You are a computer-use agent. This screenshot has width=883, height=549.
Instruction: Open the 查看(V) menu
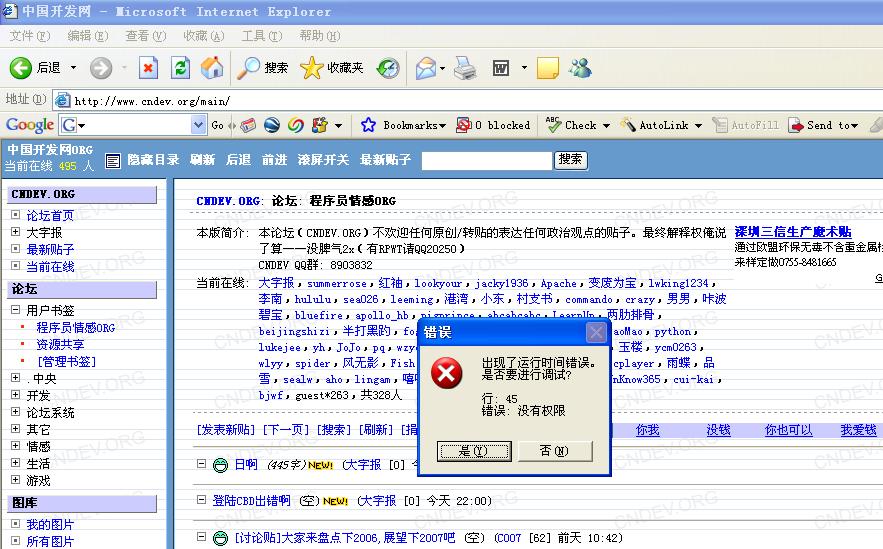click(x=144, y=36)
